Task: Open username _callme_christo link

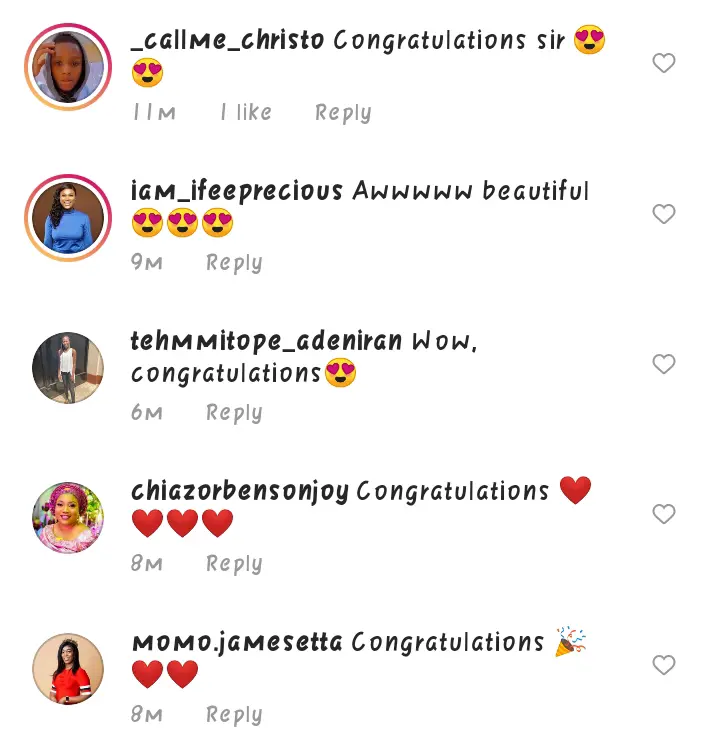Action: coord(227,40)
